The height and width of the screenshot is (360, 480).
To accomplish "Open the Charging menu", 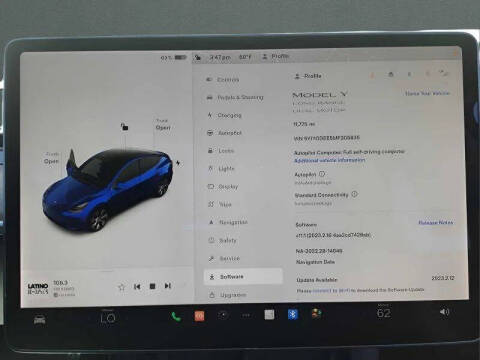I will pyautogui.click(x=224, y=115).
